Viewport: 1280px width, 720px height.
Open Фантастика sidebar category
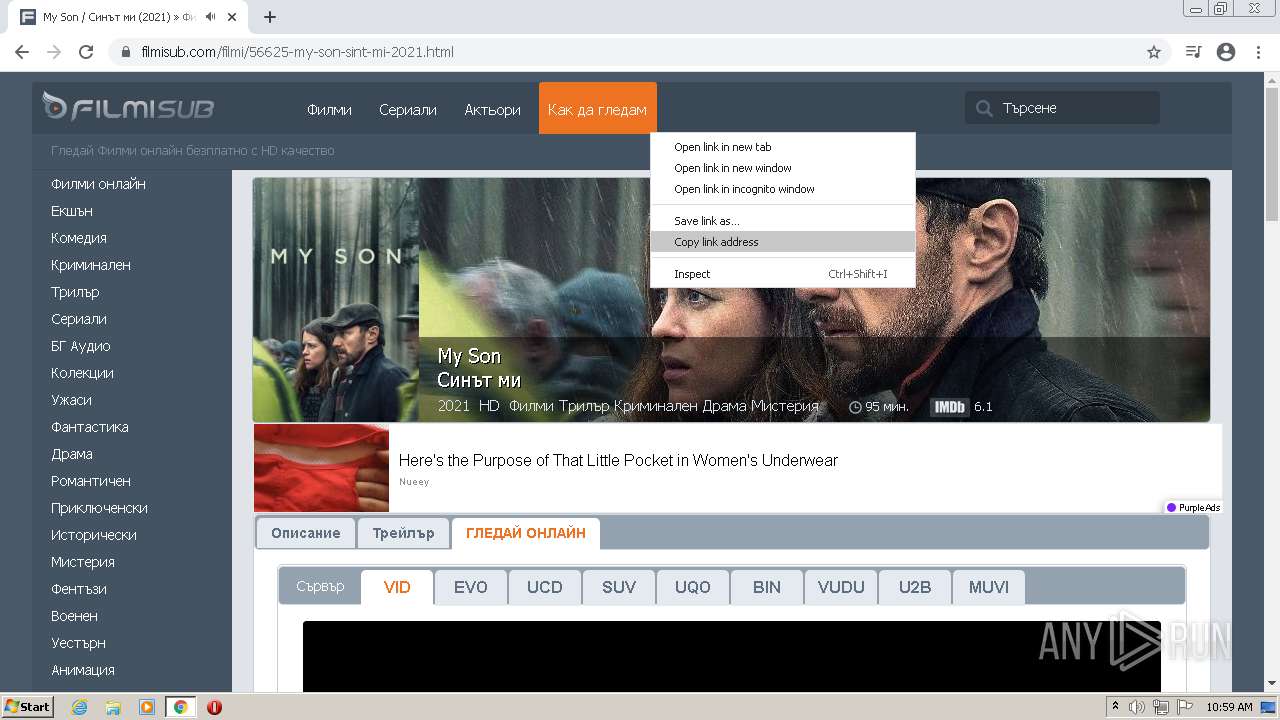coord(90,427)
